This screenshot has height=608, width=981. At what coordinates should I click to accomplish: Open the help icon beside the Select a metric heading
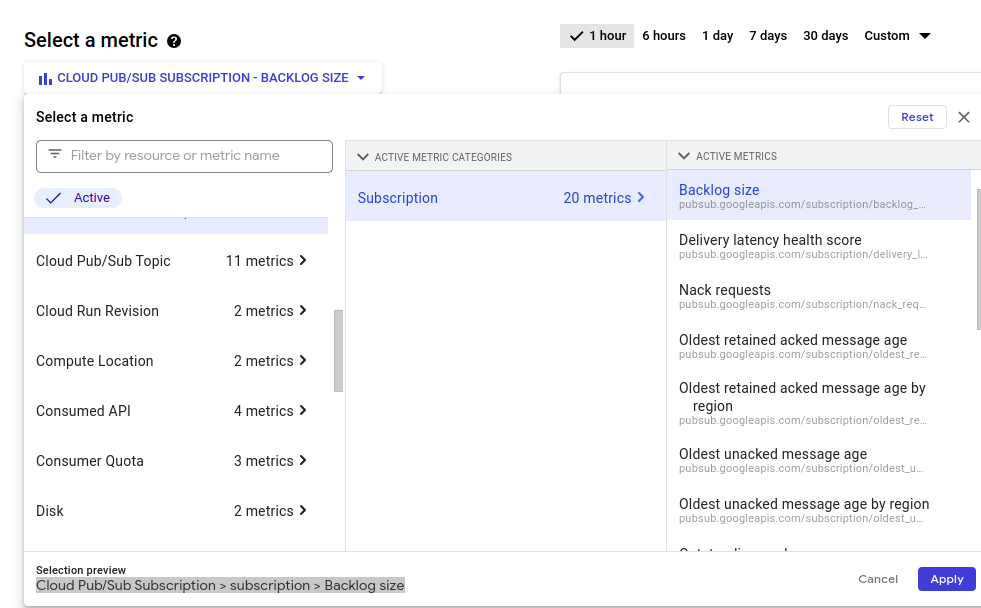point(174,41)
